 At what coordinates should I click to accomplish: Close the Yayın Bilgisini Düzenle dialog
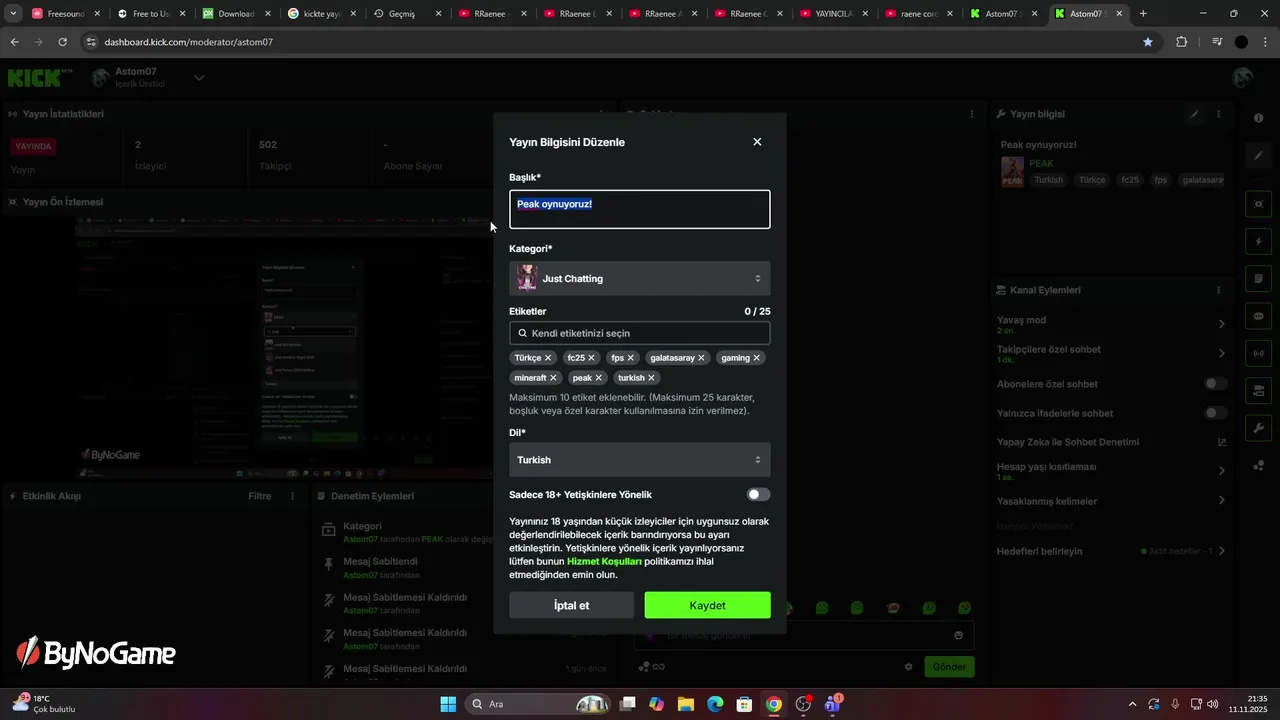[757, 142]
